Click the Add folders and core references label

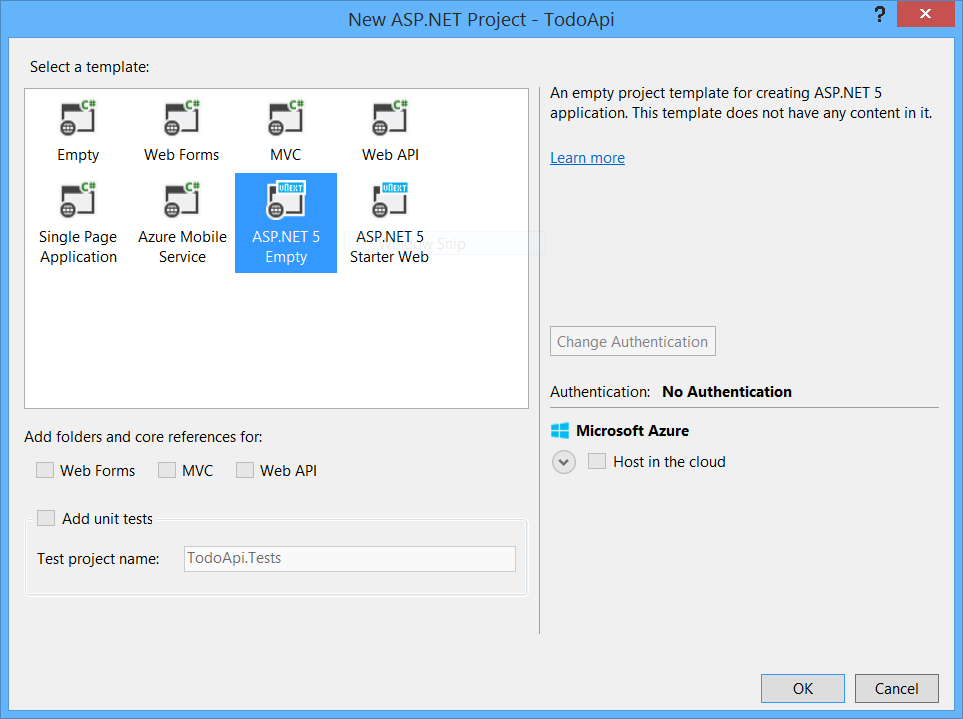point(143,437)
